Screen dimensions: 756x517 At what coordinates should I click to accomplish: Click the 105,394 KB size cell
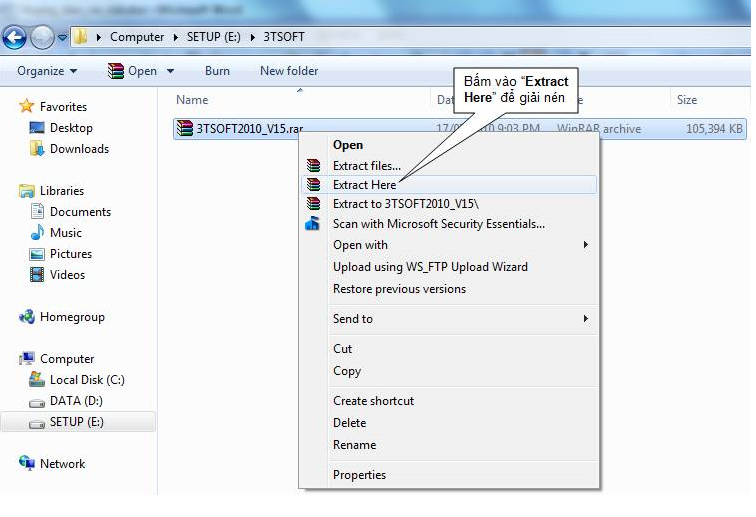714,129
